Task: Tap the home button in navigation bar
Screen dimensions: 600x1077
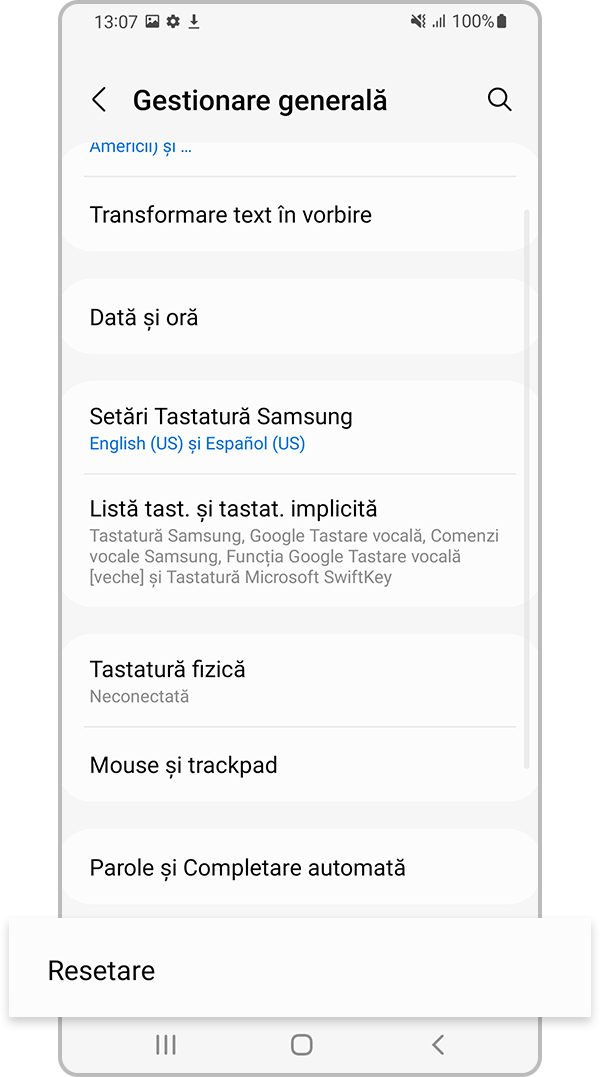Action: [x=300, y=1044]
